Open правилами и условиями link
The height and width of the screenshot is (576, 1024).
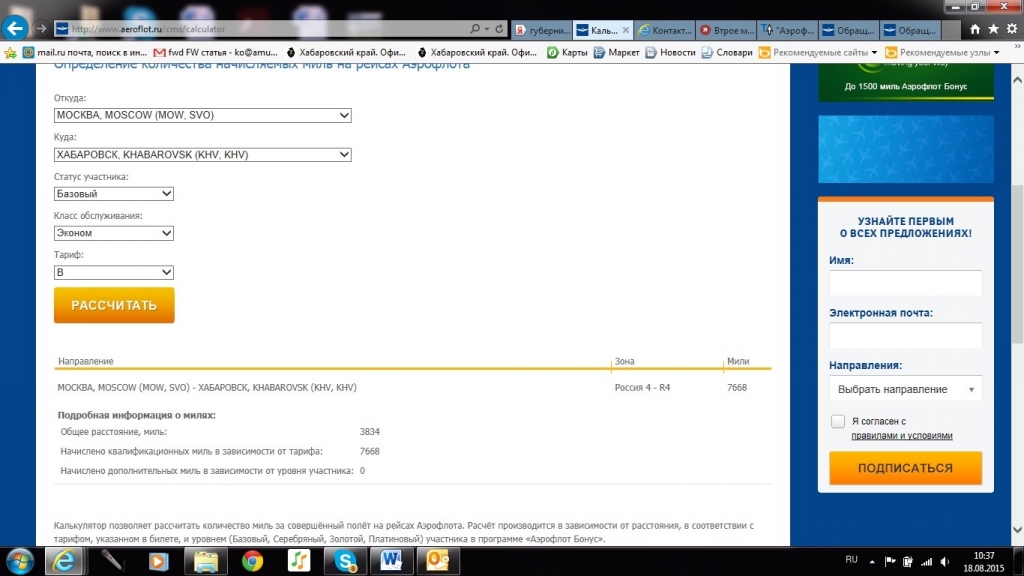902,436
